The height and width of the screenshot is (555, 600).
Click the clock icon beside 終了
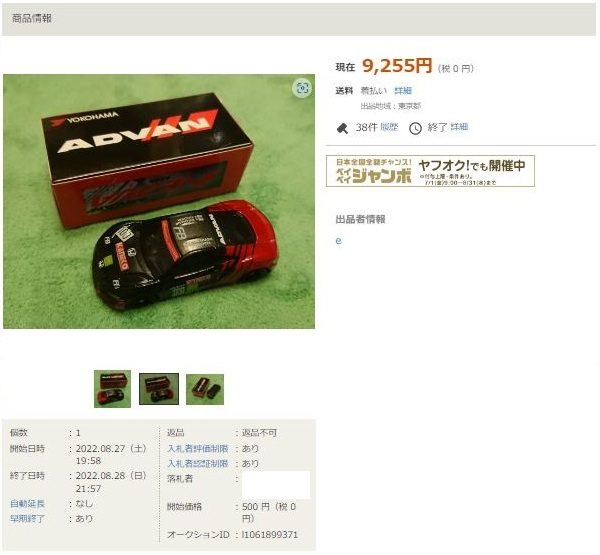[x=415, y=128]
